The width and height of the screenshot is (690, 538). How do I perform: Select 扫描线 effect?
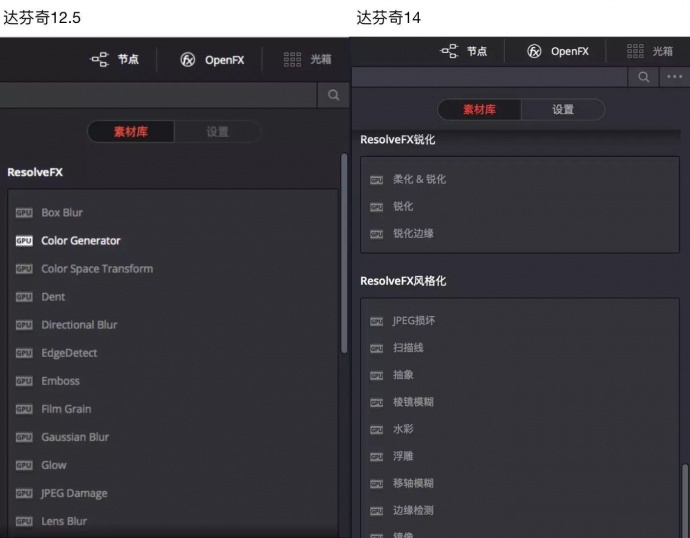click(408, 348)
